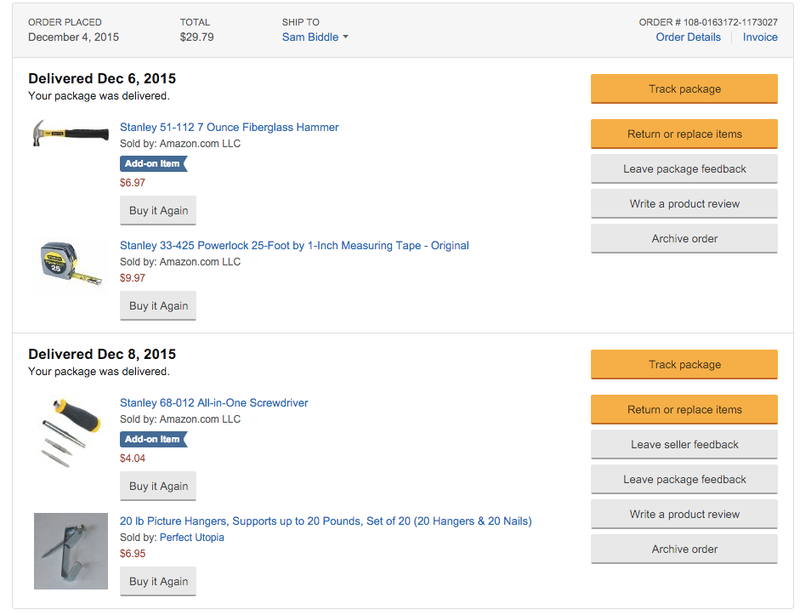
Task: Track the package delivered Dec 8
Action: tap(684, 364)
